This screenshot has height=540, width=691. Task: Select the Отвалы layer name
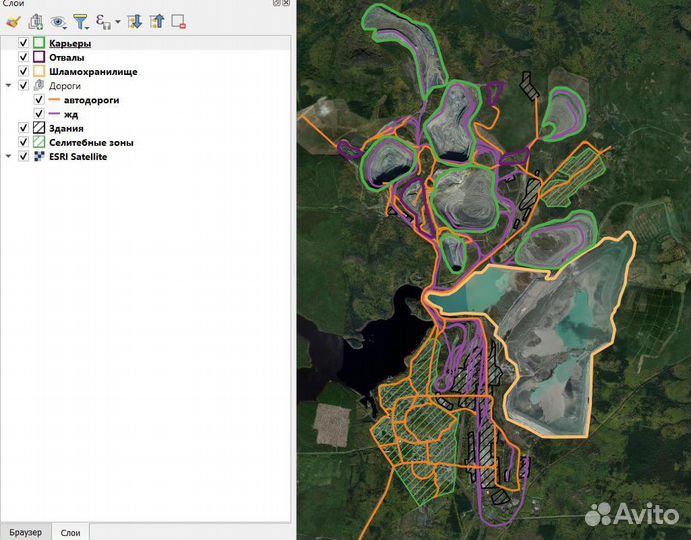[67, 57]
